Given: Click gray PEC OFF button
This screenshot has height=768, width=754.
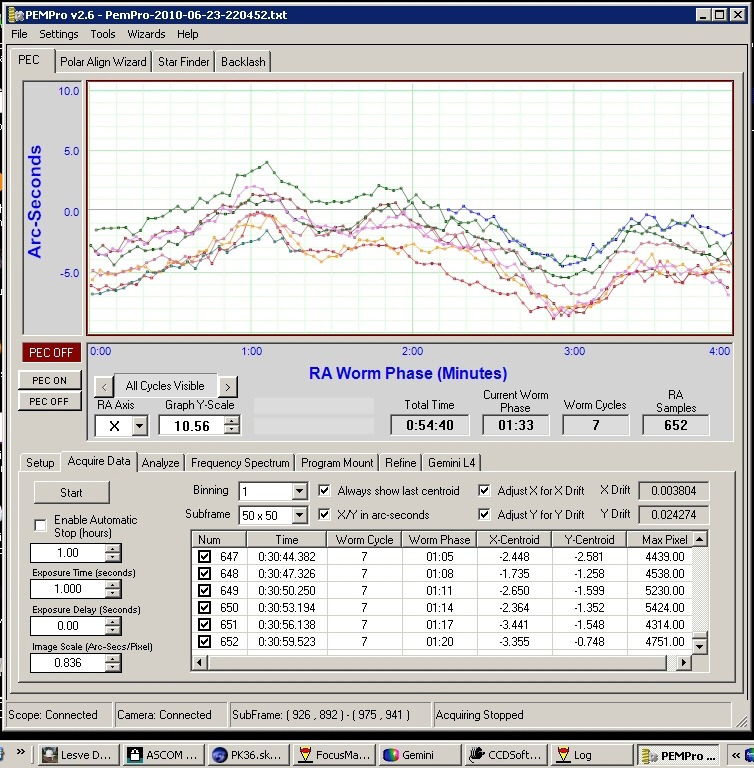Looking at the screenshot, I should tap(49, 401).
